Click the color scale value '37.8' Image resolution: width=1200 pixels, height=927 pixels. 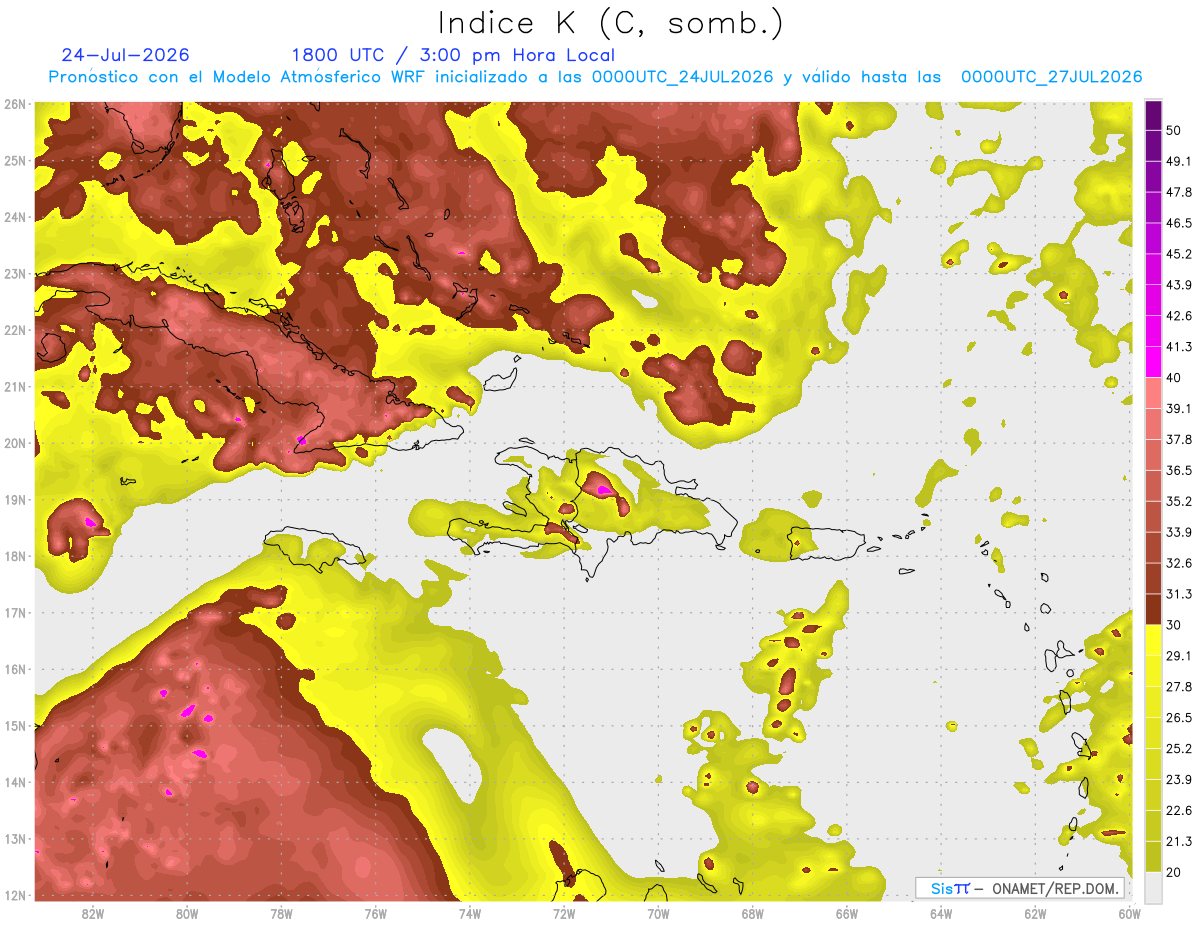pyautogui.click(x=1178, y=440)
